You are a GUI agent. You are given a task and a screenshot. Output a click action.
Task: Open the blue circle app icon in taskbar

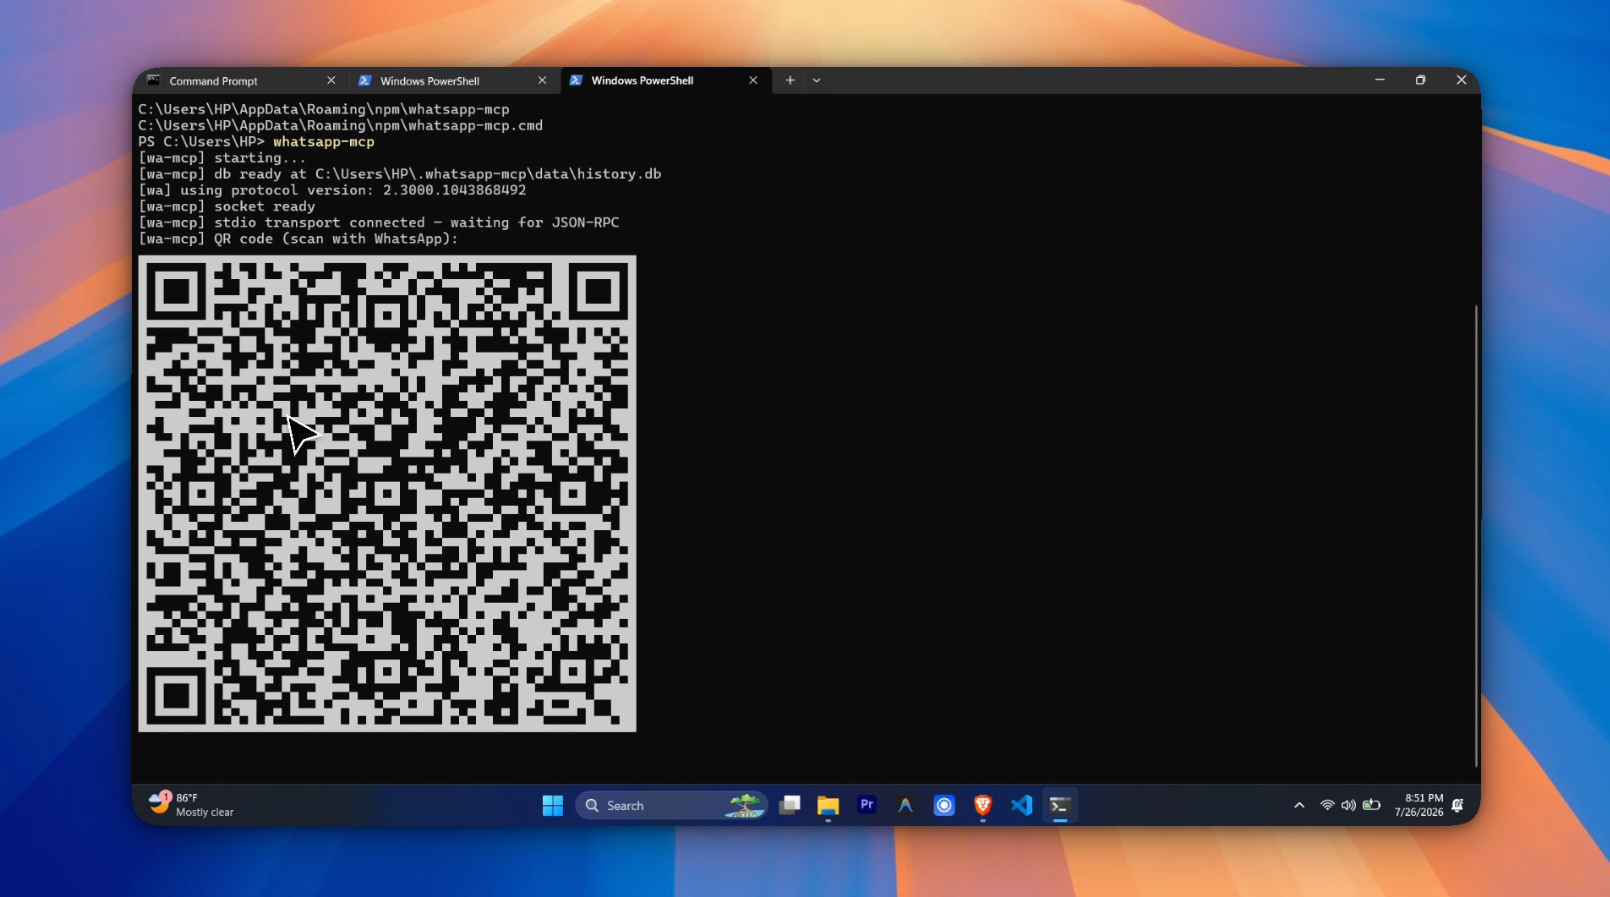coord(944,806)
